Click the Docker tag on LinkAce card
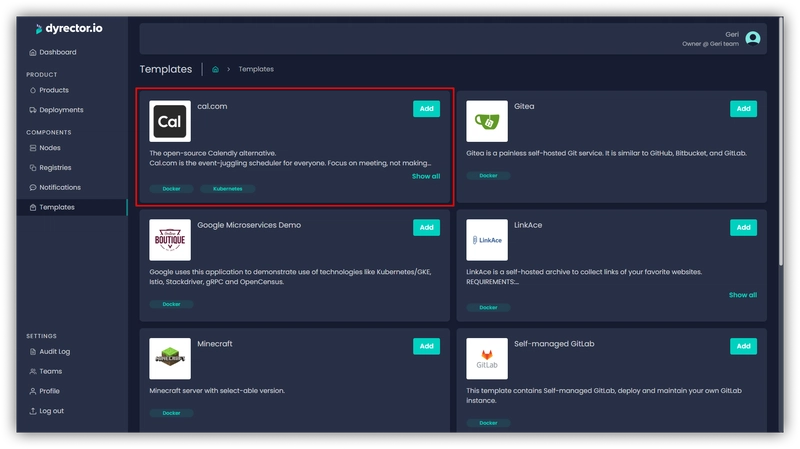The width and height of the screenshot is (800, 449). click(x=488, y=308)
